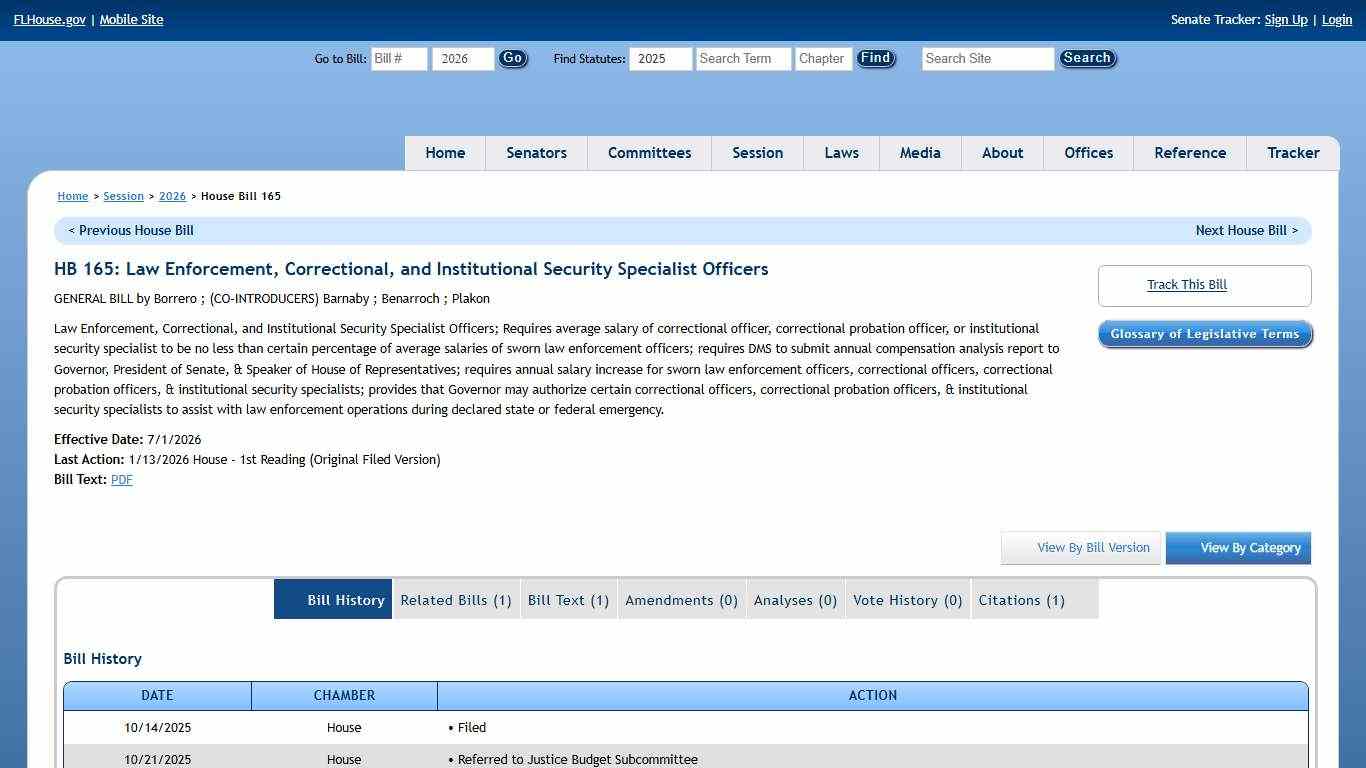Open the Senators menu
This screenshot has width=1366, height=768.
coord(536,153)
